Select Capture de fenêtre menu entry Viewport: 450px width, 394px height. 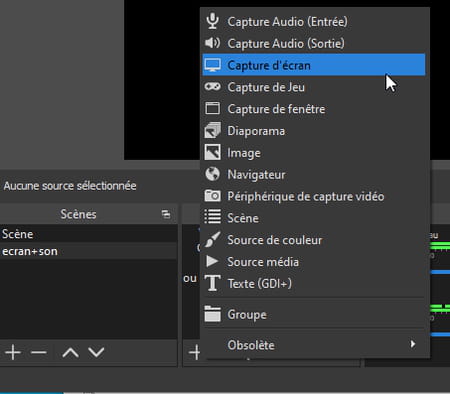(314, 109)
